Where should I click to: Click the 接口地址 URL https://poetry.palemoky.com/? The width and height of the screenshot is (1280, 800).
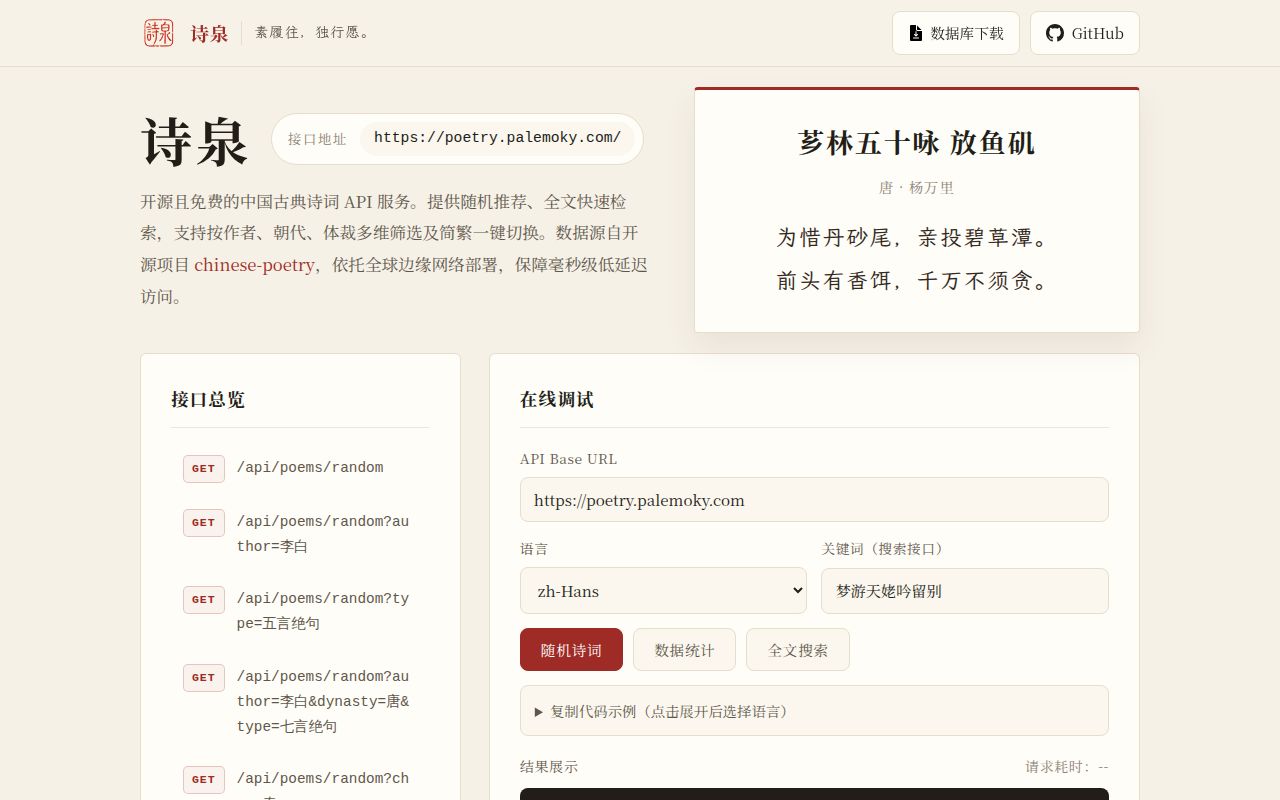497,138
